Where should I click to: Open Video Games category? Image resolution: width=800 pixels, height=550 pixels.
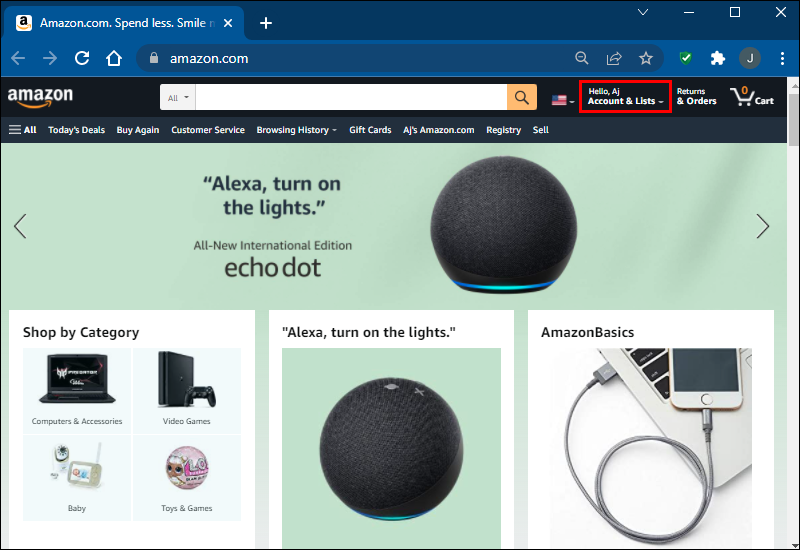pyautogui.click(x=187, y=391)
